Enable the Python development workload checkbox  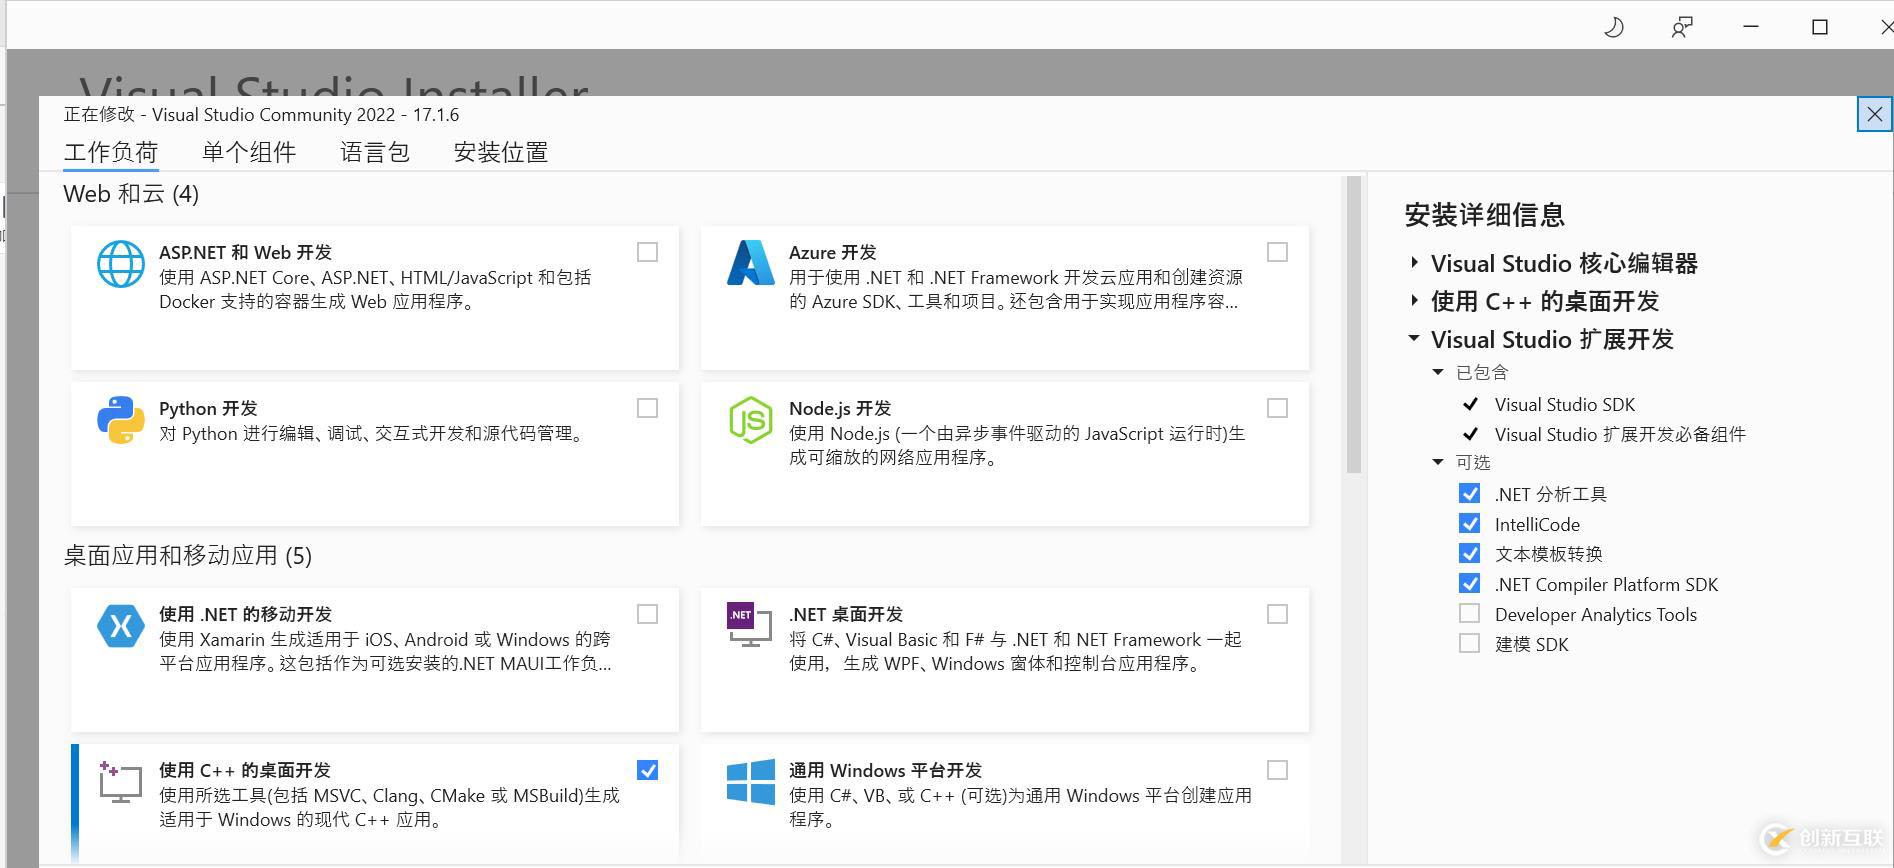[648, 408]
